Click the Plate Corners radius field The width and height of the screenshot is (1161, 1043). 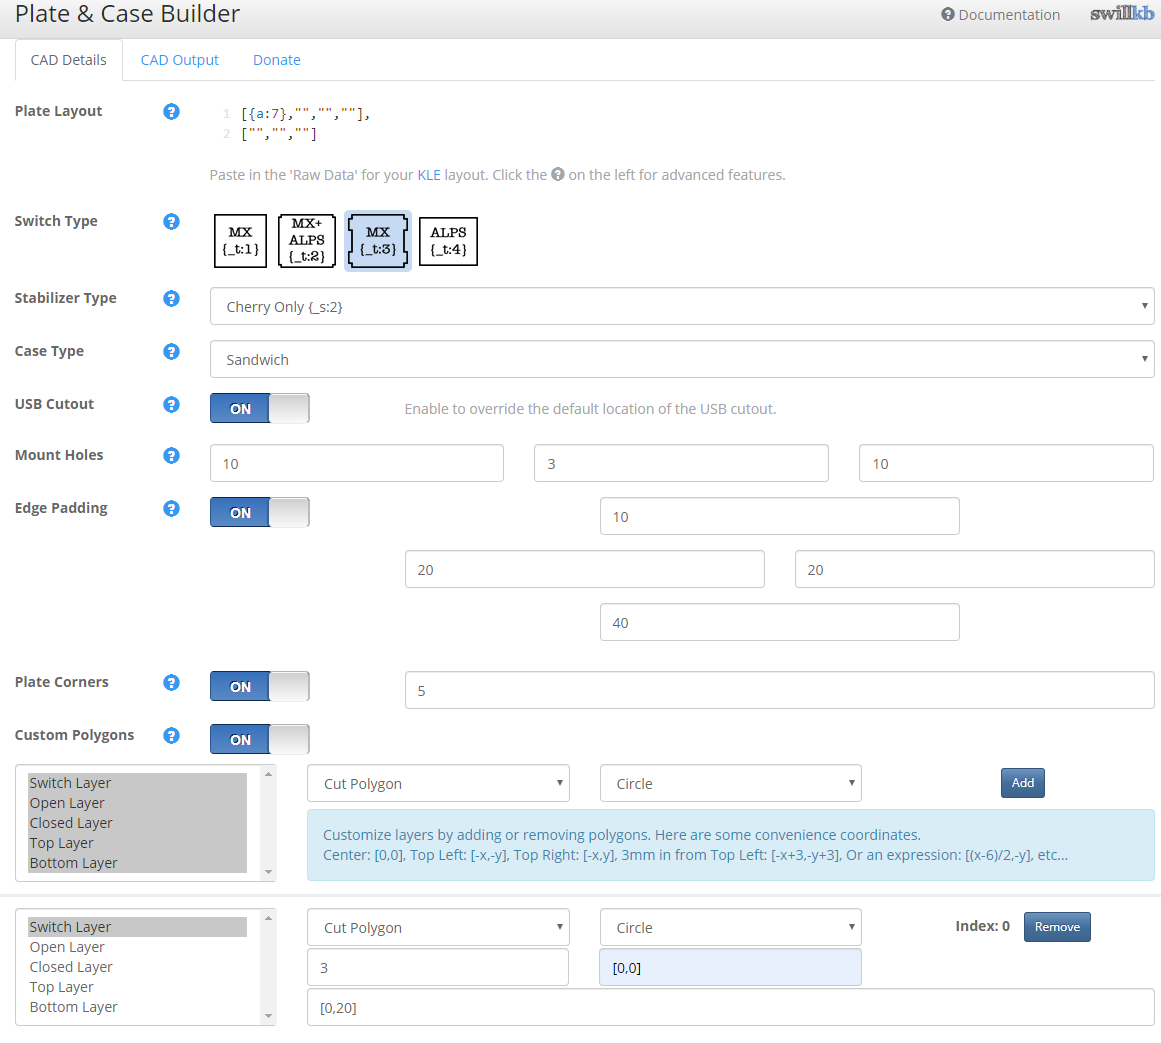pos(780,691)
